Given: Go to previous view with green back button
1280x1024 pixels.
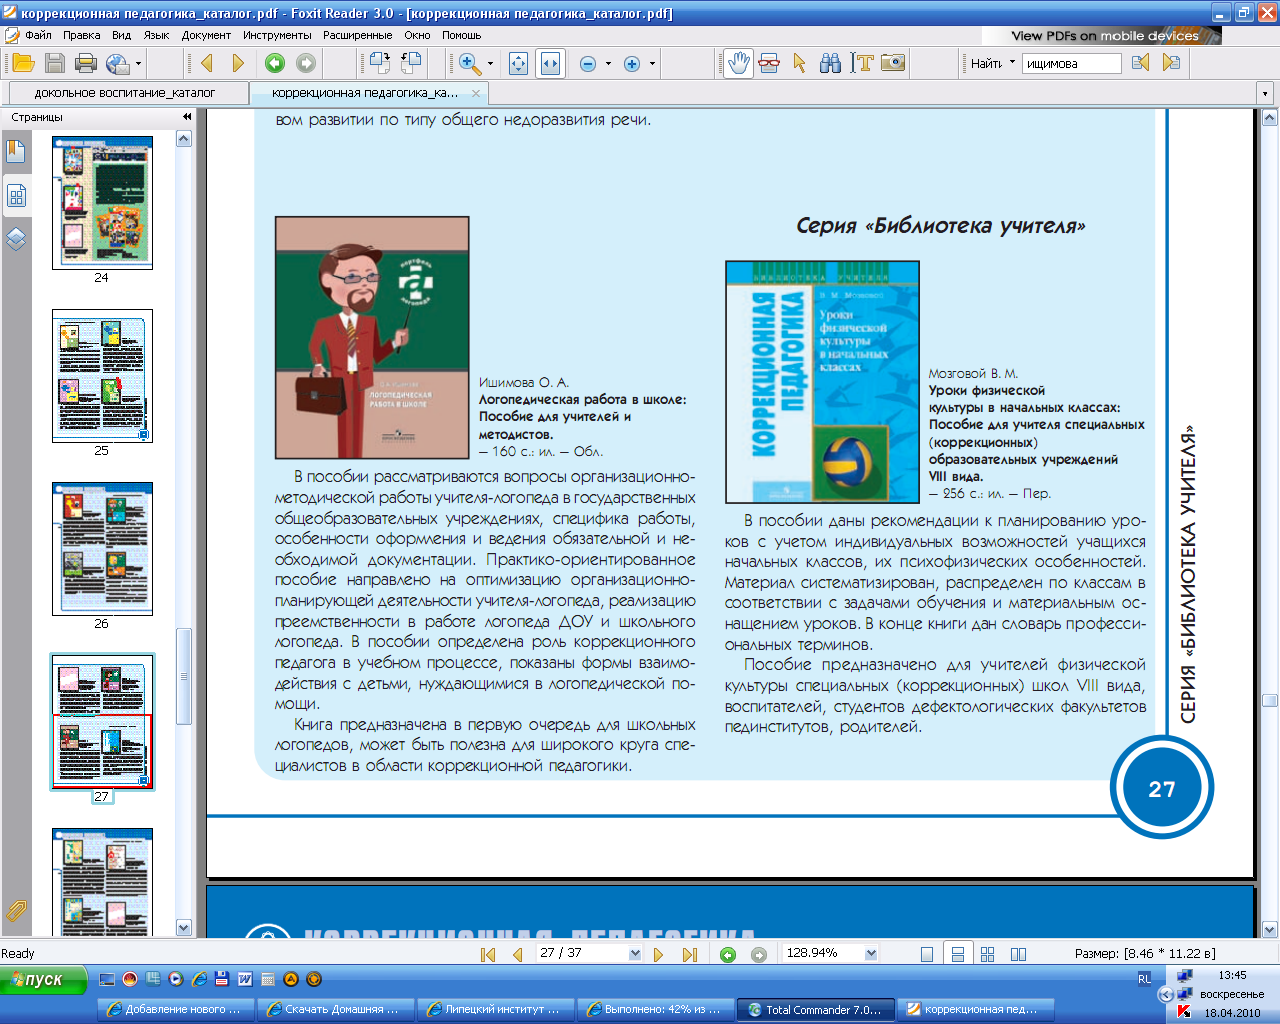Looking at the screenshot, I should [x=274, y=63].
